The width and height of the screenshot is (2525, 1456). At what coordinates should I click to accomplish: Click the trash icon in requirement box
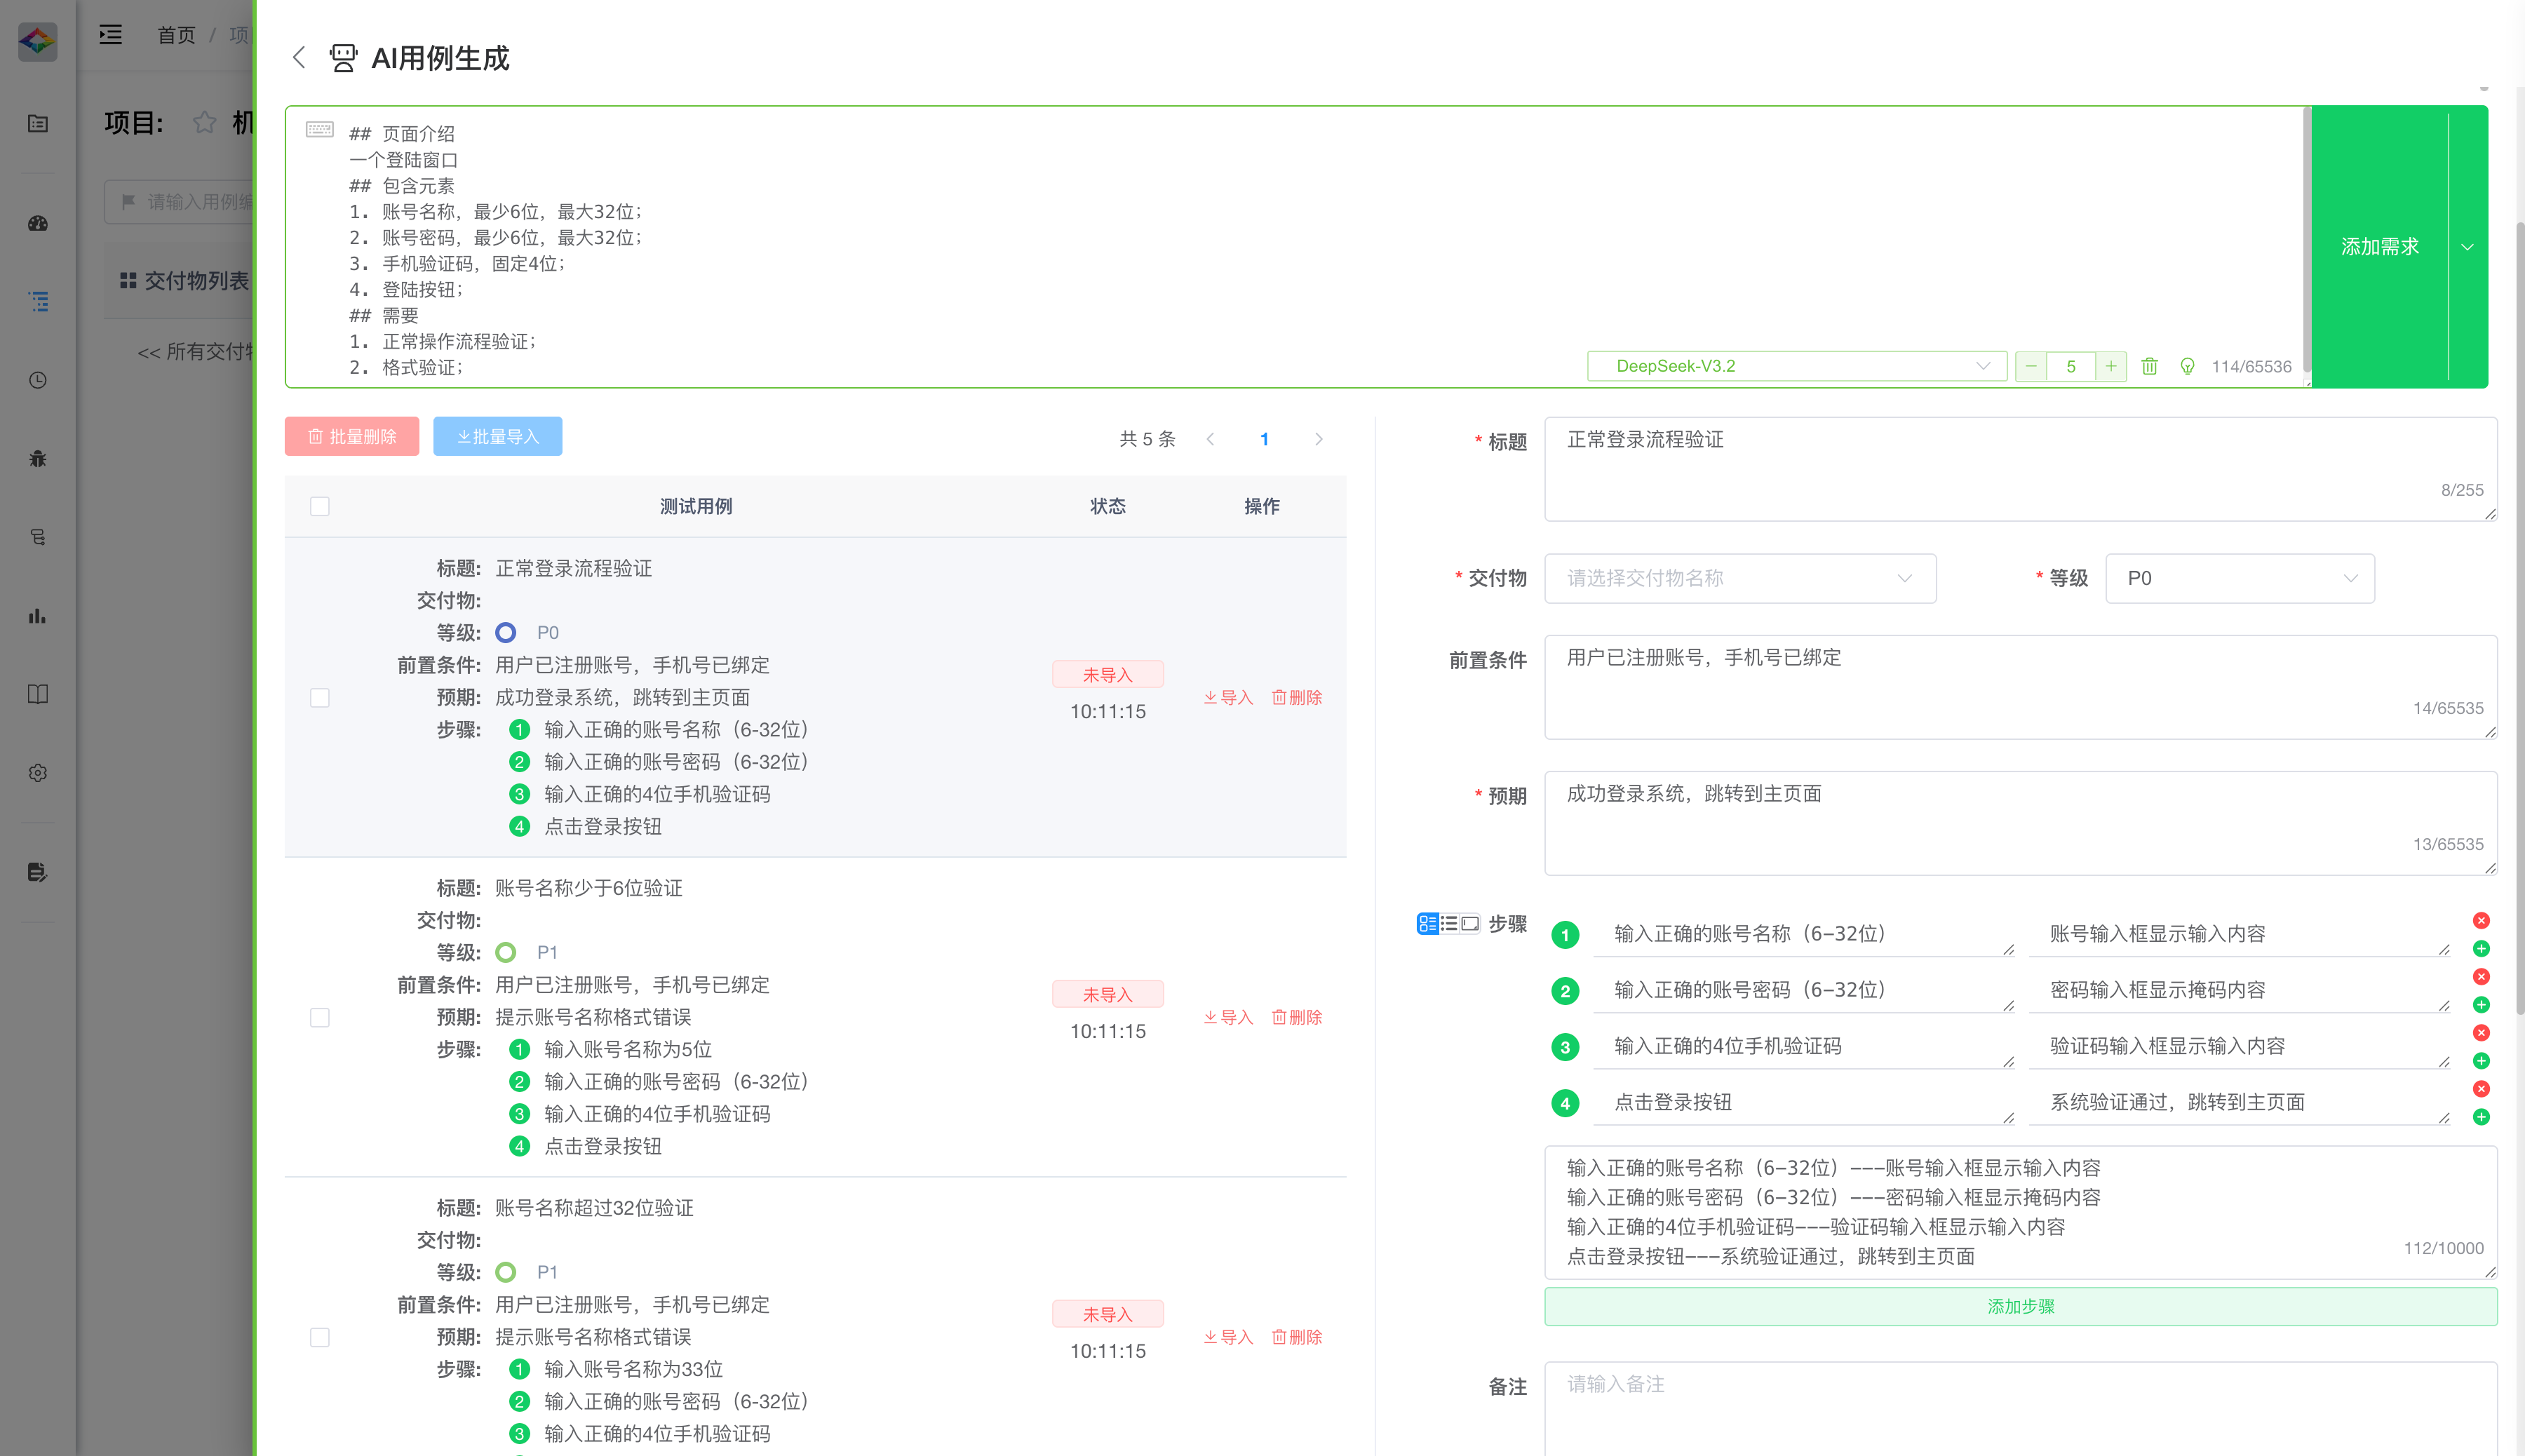tap(2149, 366)
